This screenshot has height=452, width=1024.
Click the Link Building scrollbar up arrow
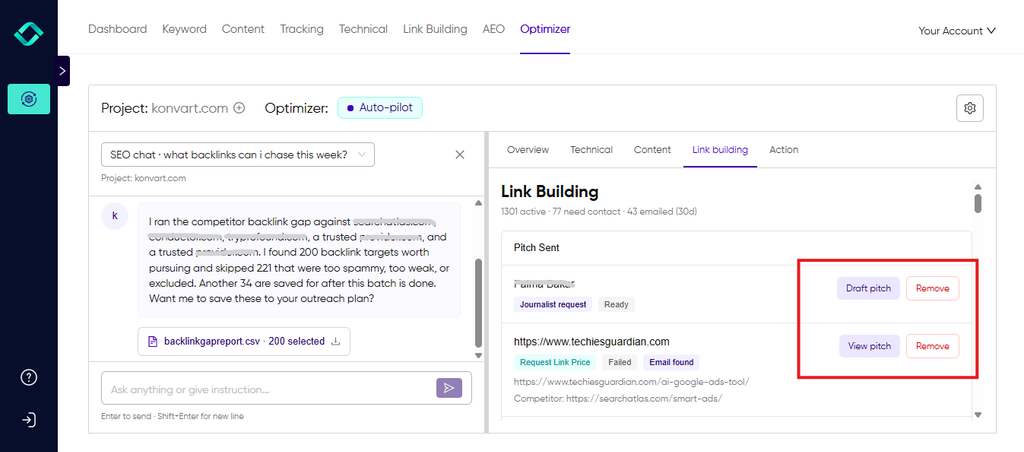point(978,186)
